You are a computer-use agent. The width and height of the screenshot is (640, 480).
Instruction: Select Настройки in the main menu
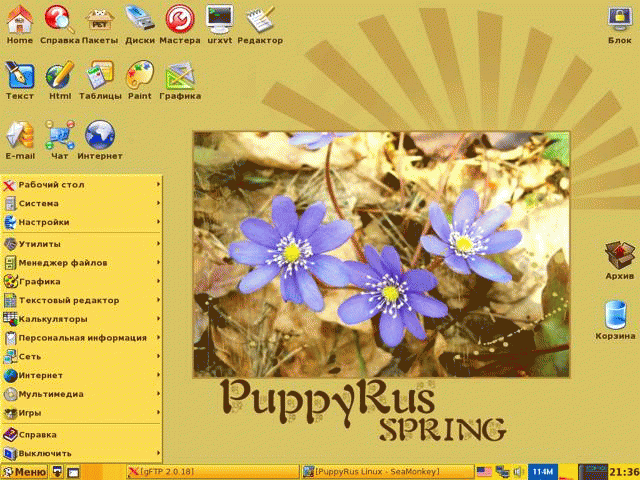coord(82,222)
